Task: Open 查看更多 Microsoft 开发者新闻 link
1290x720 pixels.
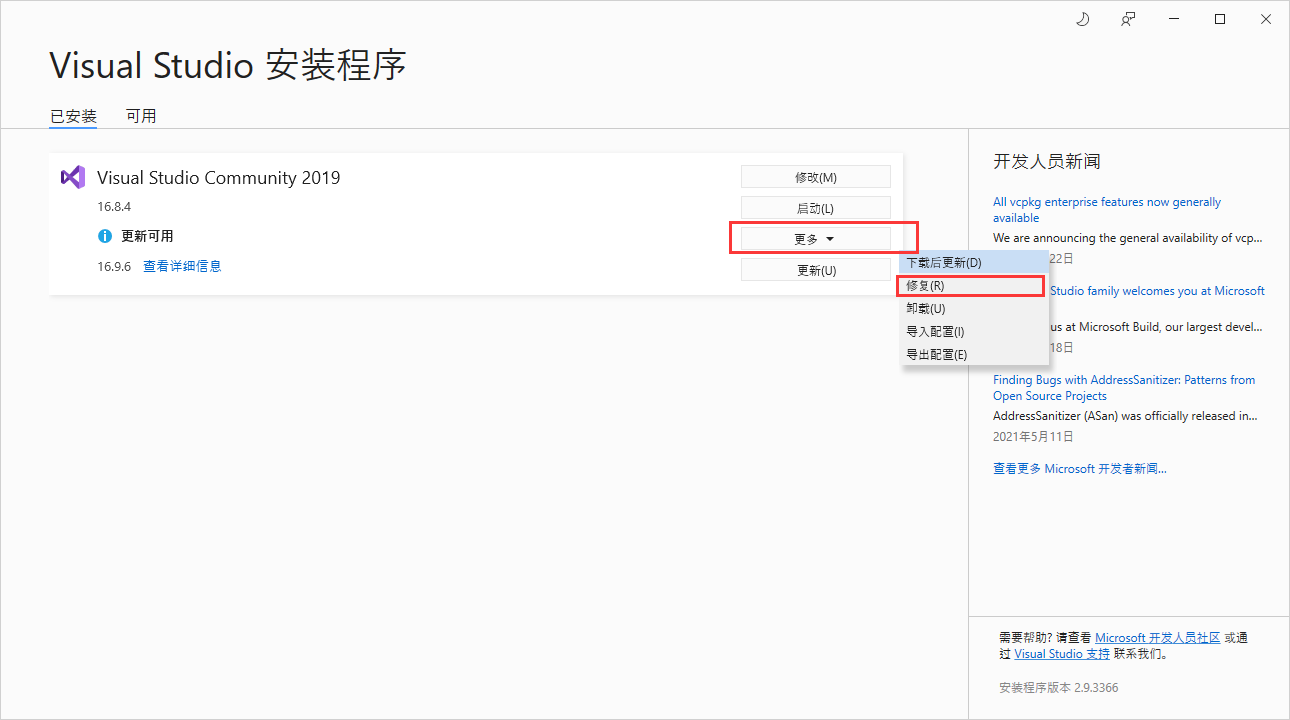Action: 1080,468
